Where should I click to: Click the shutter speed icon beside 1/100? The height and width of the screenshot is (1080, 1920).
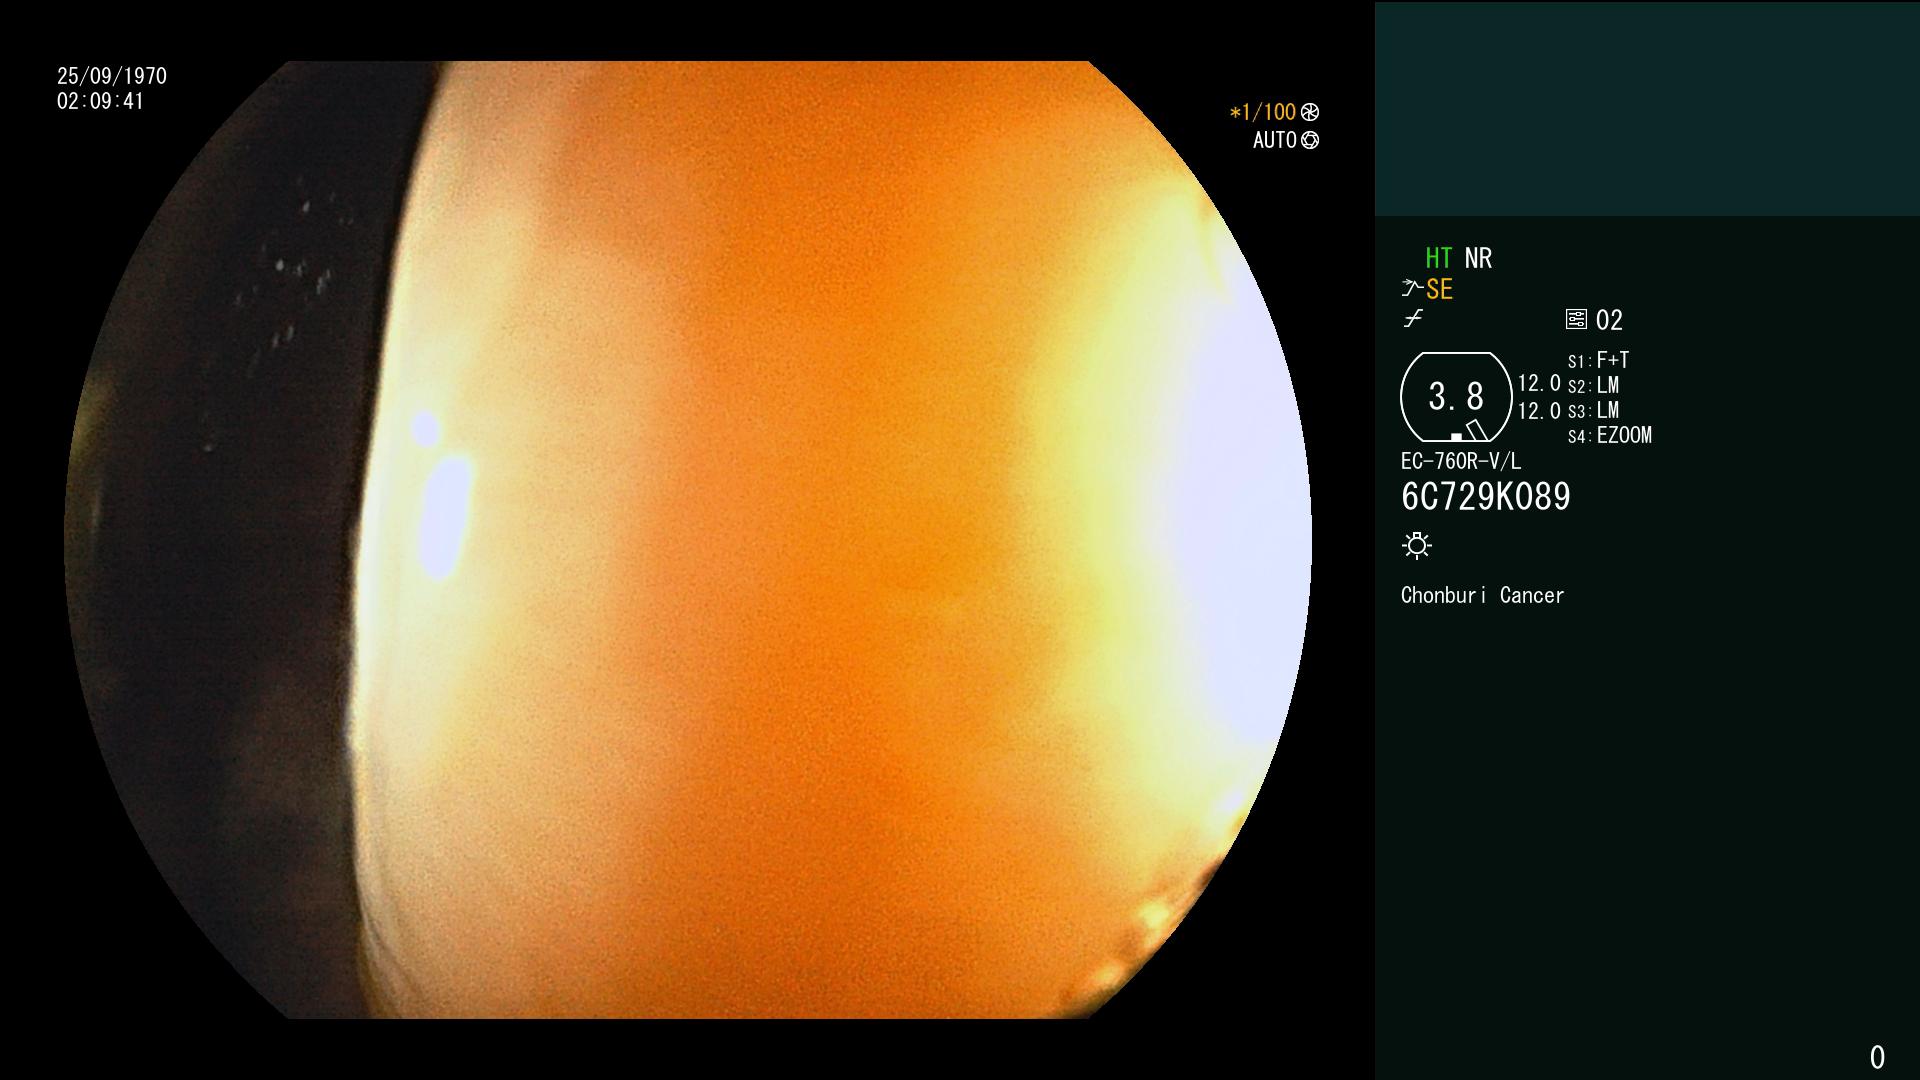point(1310,113)
